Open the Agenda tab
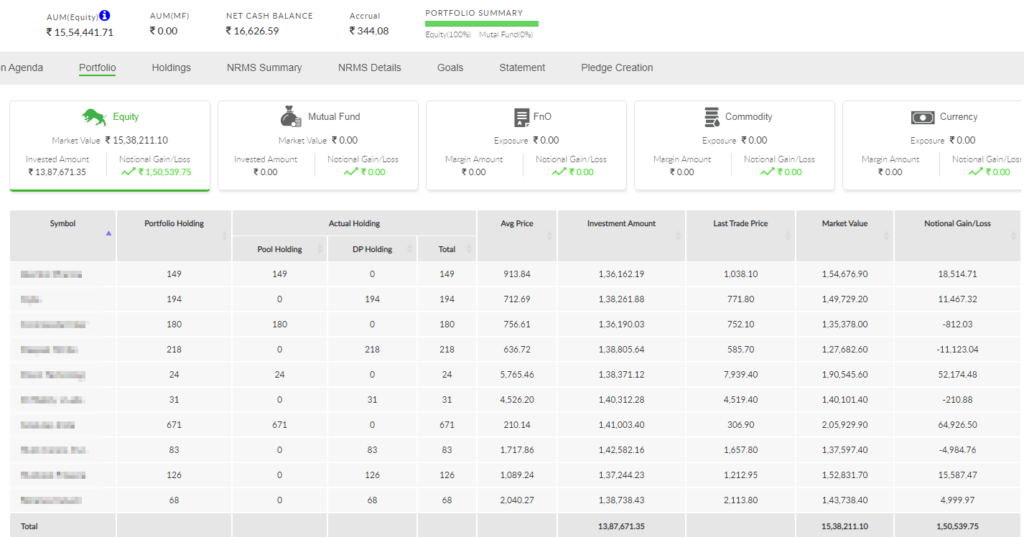 (22, 67)
